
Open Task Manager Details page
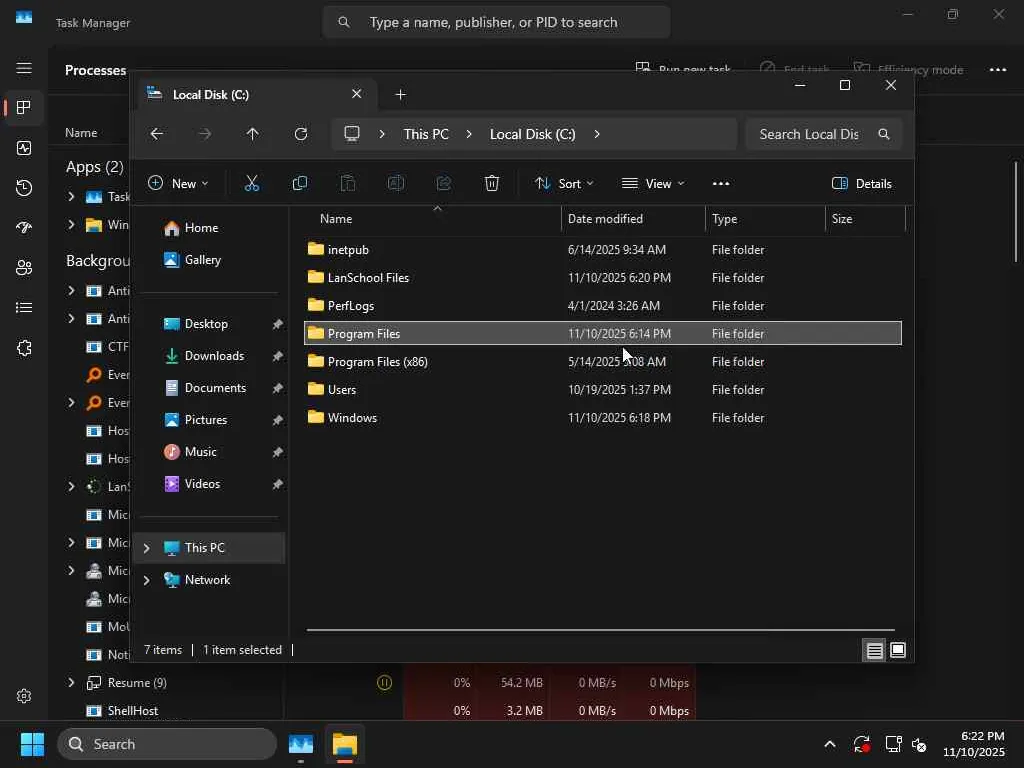click(24, 308)
